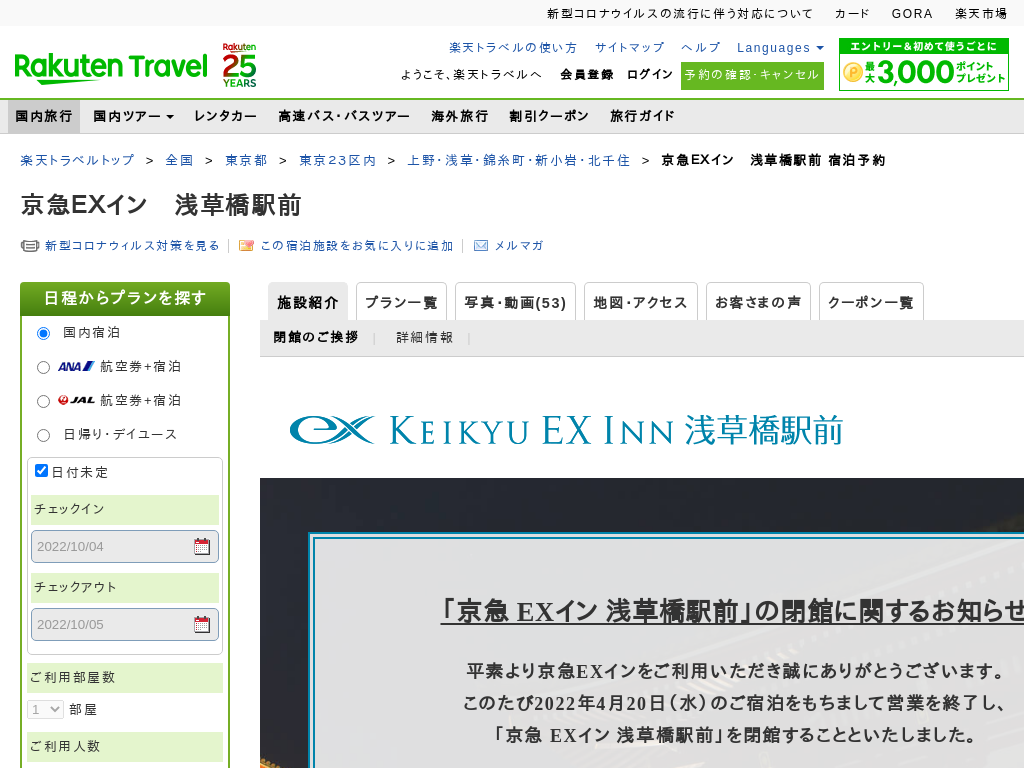Switch to the お客さまの声 tab
The height and width of the screenshot is (768, 1024).
click(x=758, y=302)
